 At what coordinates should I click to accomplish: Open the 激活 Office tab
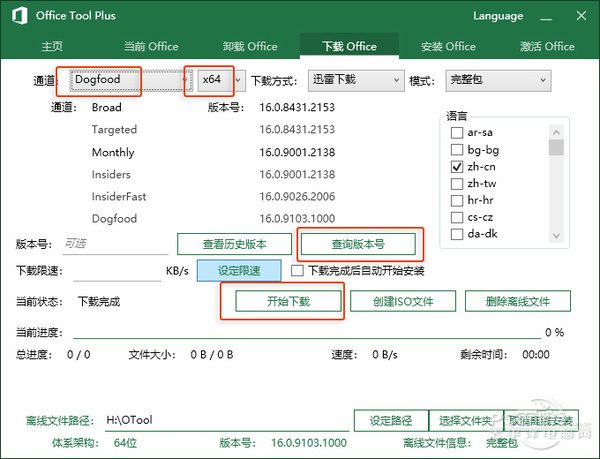pos(547,46)
